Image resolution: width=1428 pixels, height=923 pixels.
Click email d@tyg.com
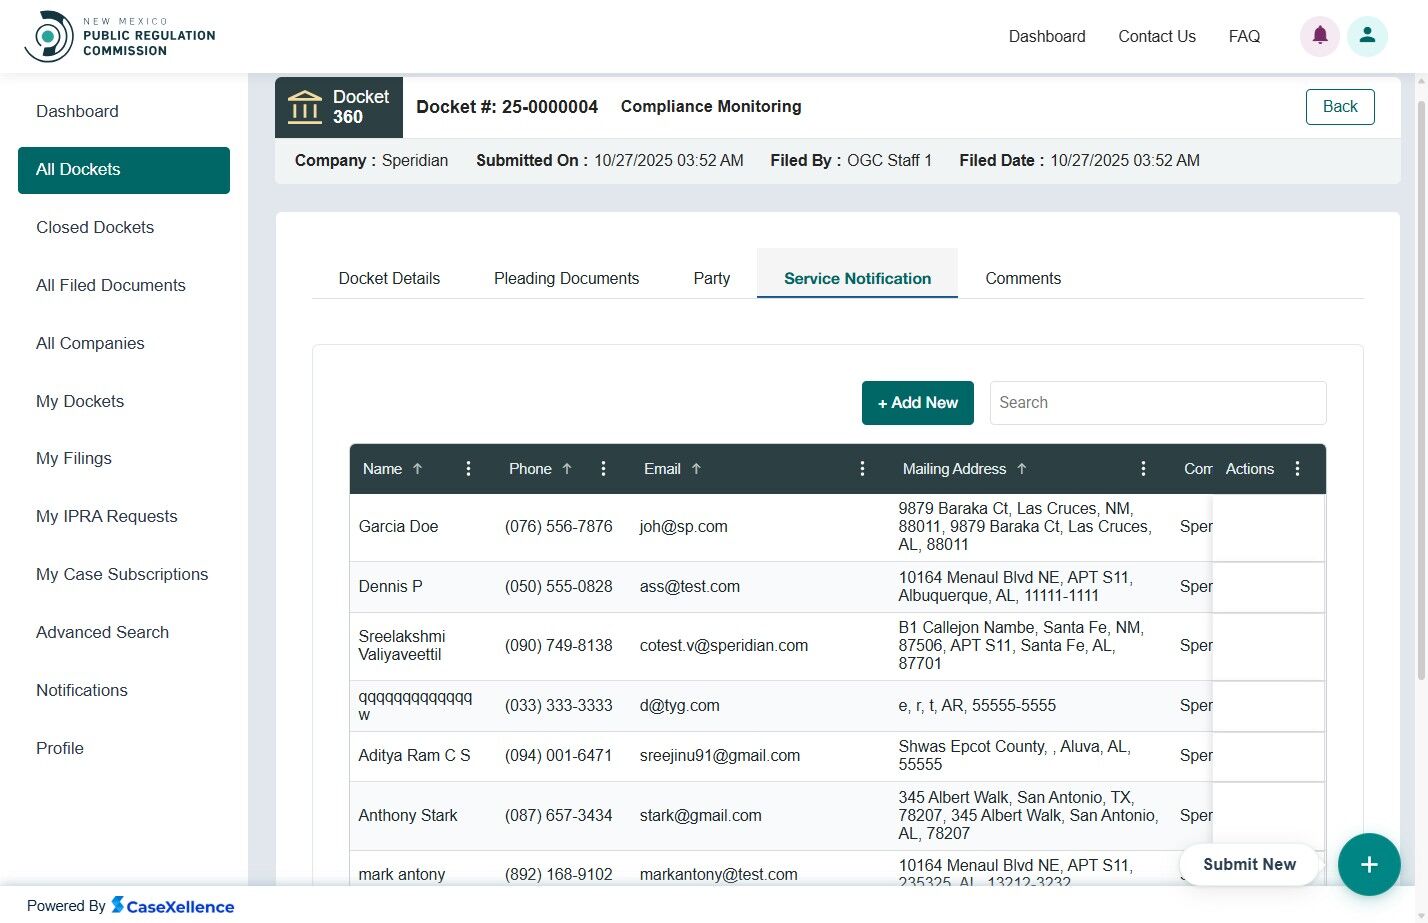pos(679,706)
